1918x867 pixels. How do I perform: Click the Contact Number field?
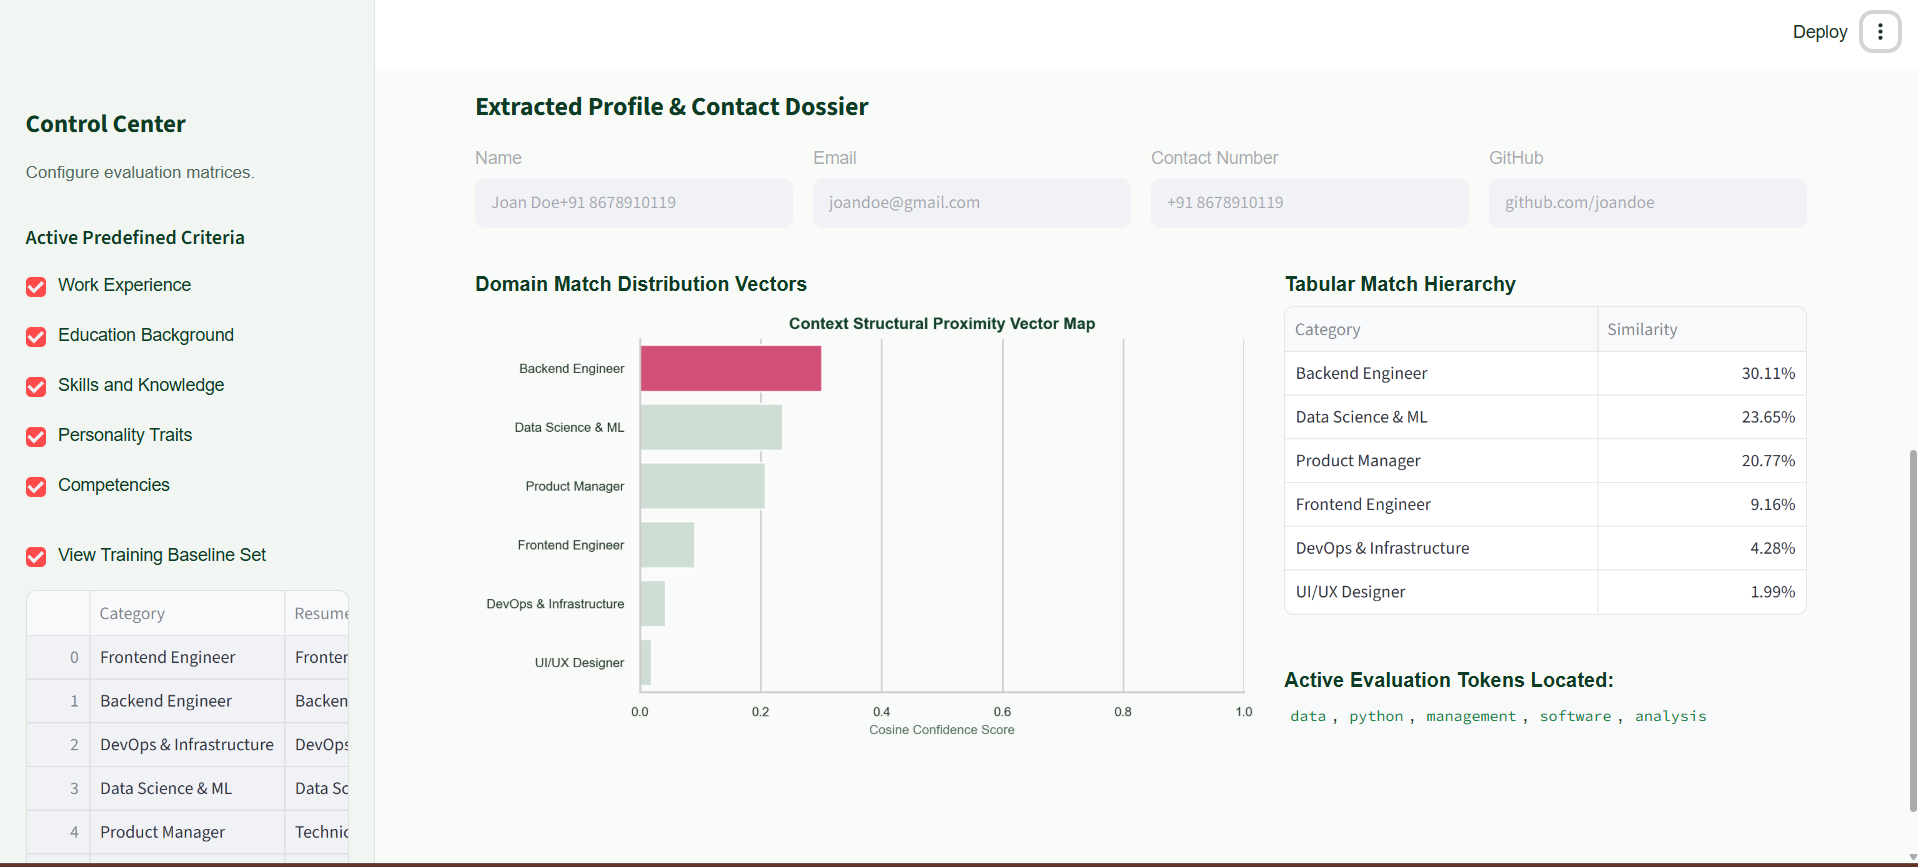(x=1310, y=203)
